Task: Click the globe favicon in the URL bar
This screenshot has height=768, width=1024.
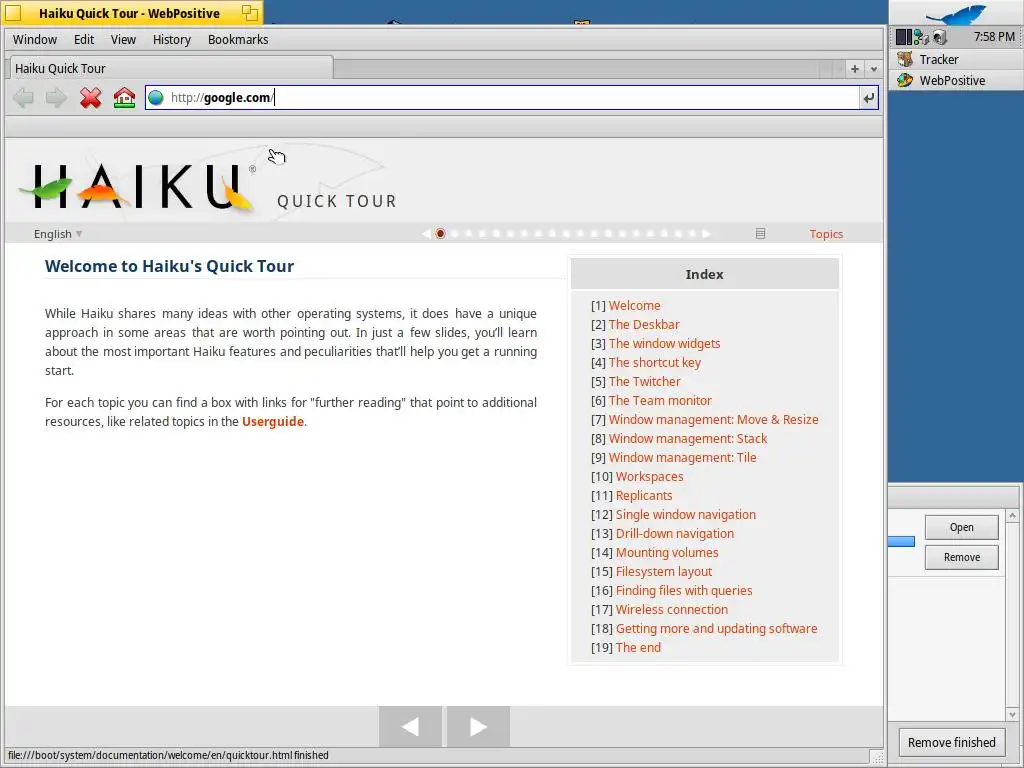Action: click(155, 98)
